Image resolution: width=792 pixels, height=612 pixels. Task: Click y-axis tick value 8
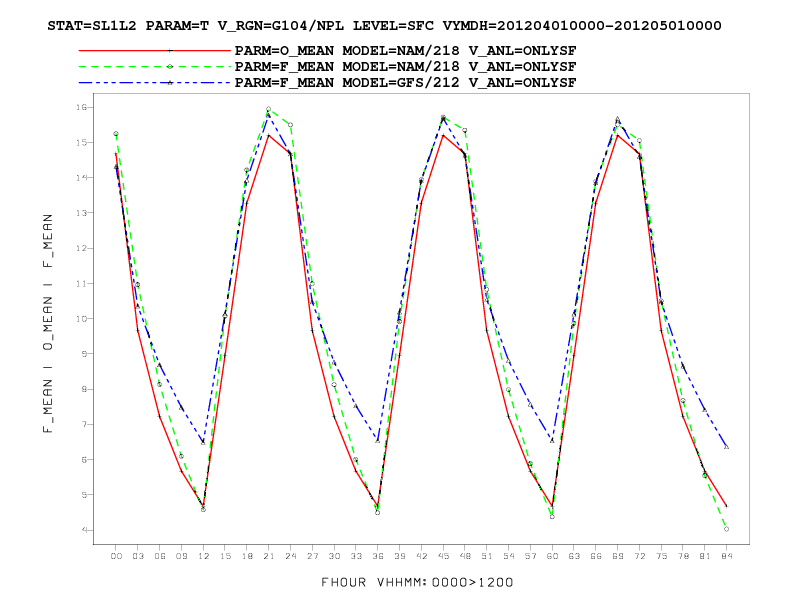pyautogui.click(x=83, y=389)
